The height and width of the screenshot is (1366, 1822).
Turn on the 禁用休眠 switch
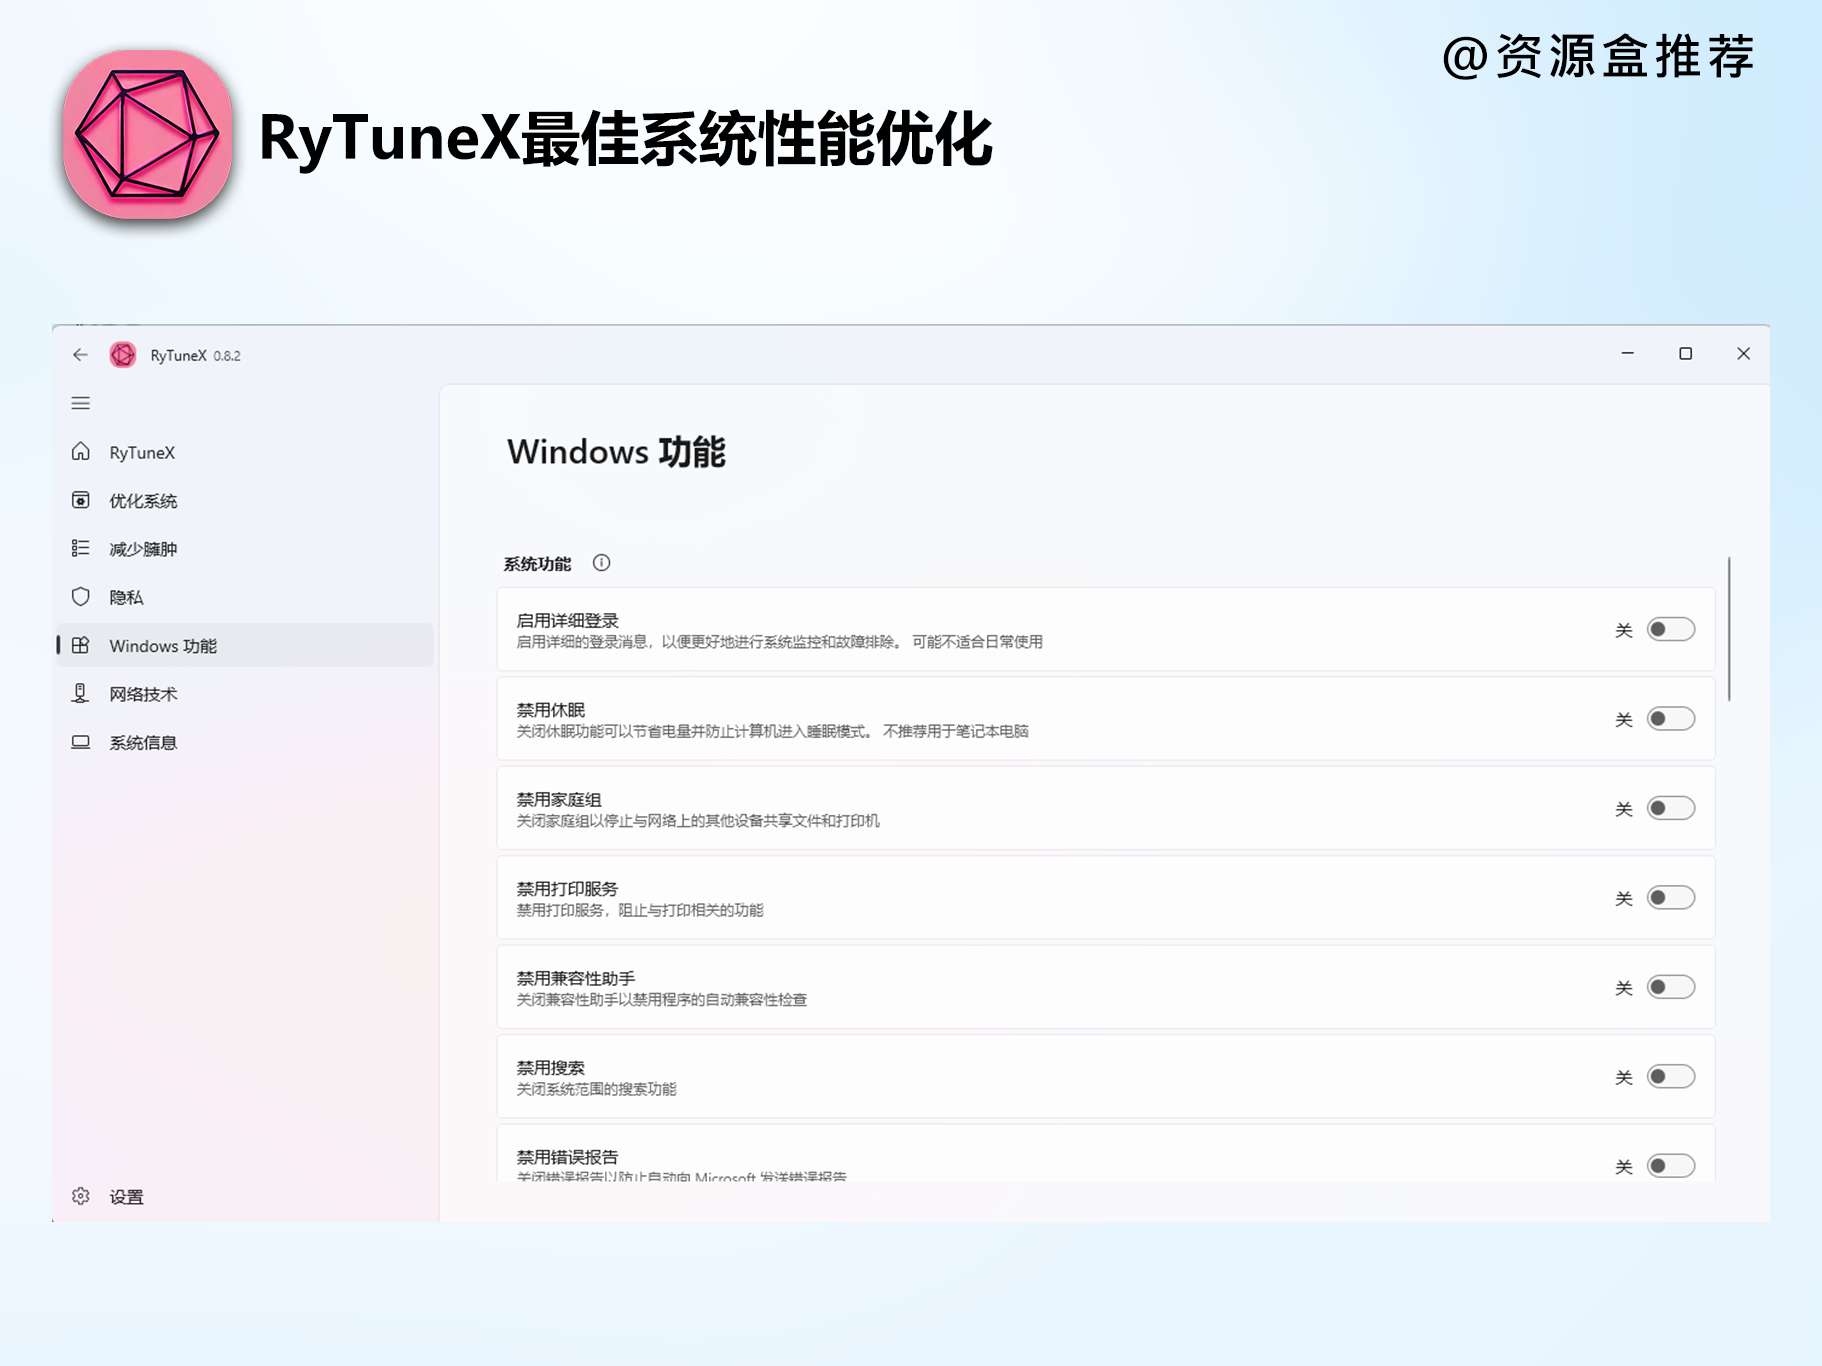point(1671,719)
